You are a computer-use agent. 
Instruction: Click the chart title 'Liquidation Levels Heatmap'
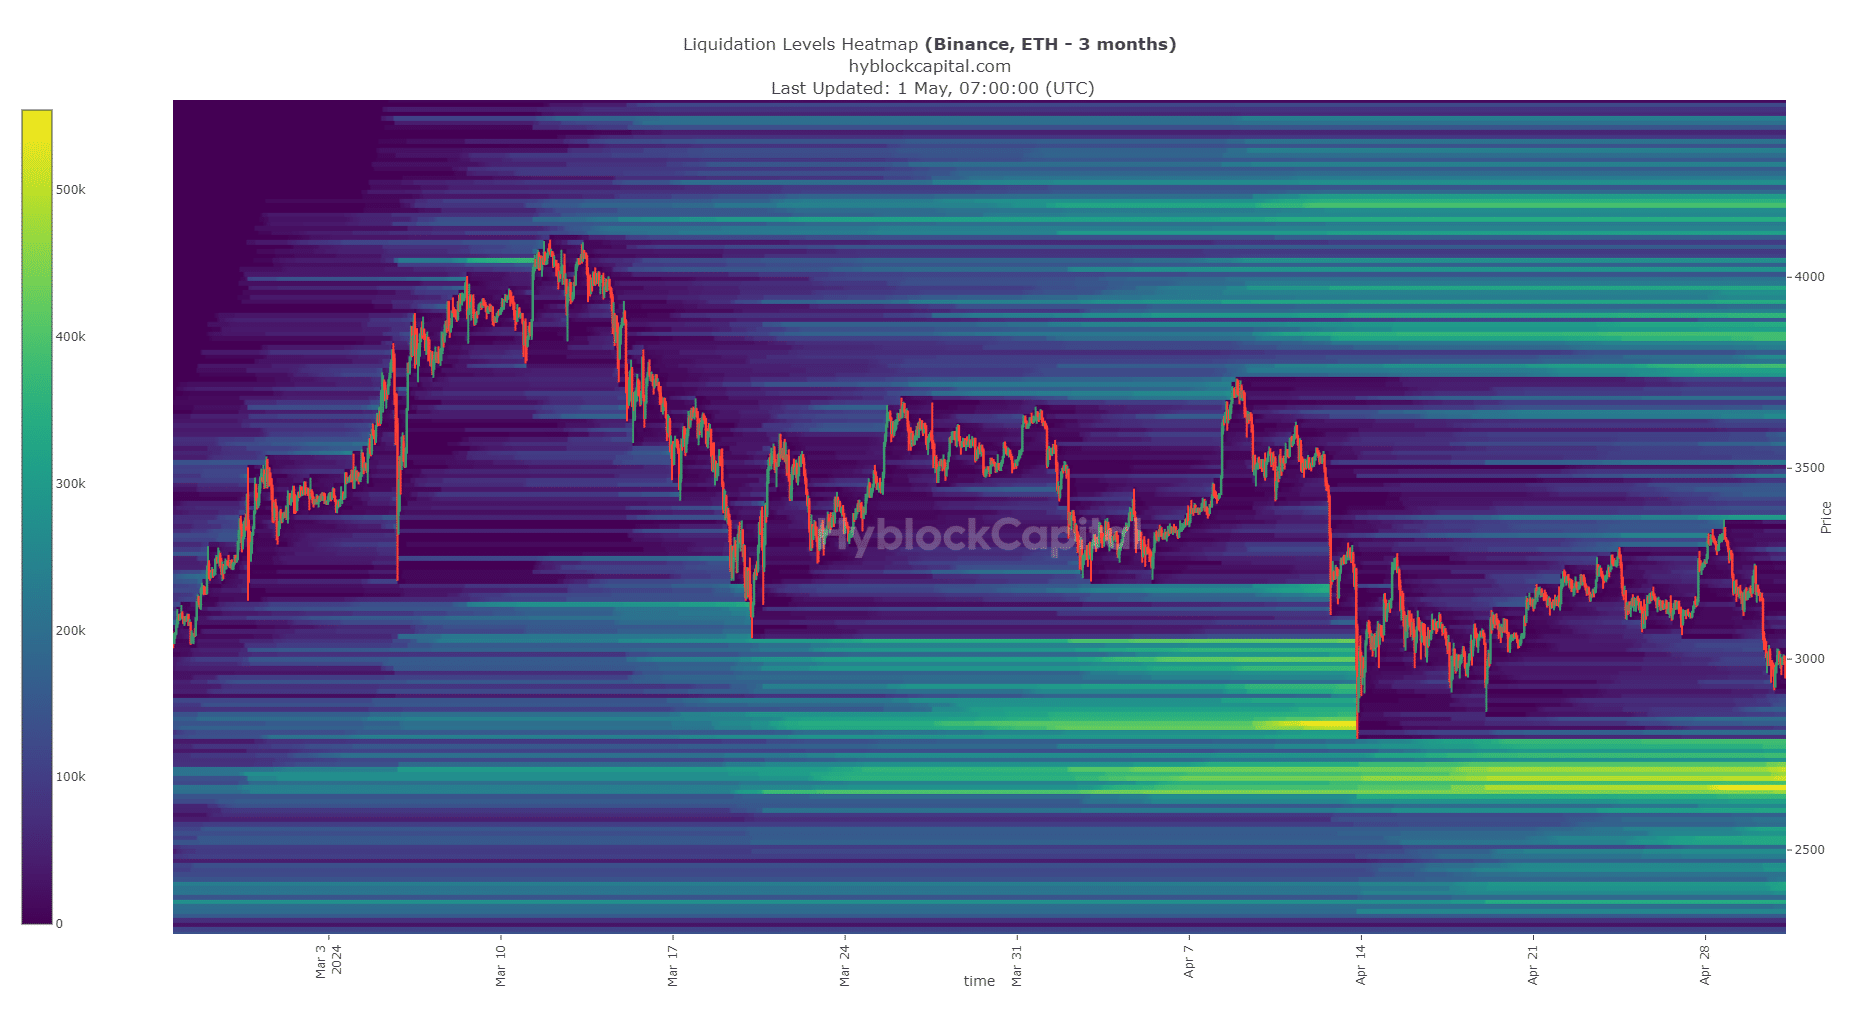point(800,44)
